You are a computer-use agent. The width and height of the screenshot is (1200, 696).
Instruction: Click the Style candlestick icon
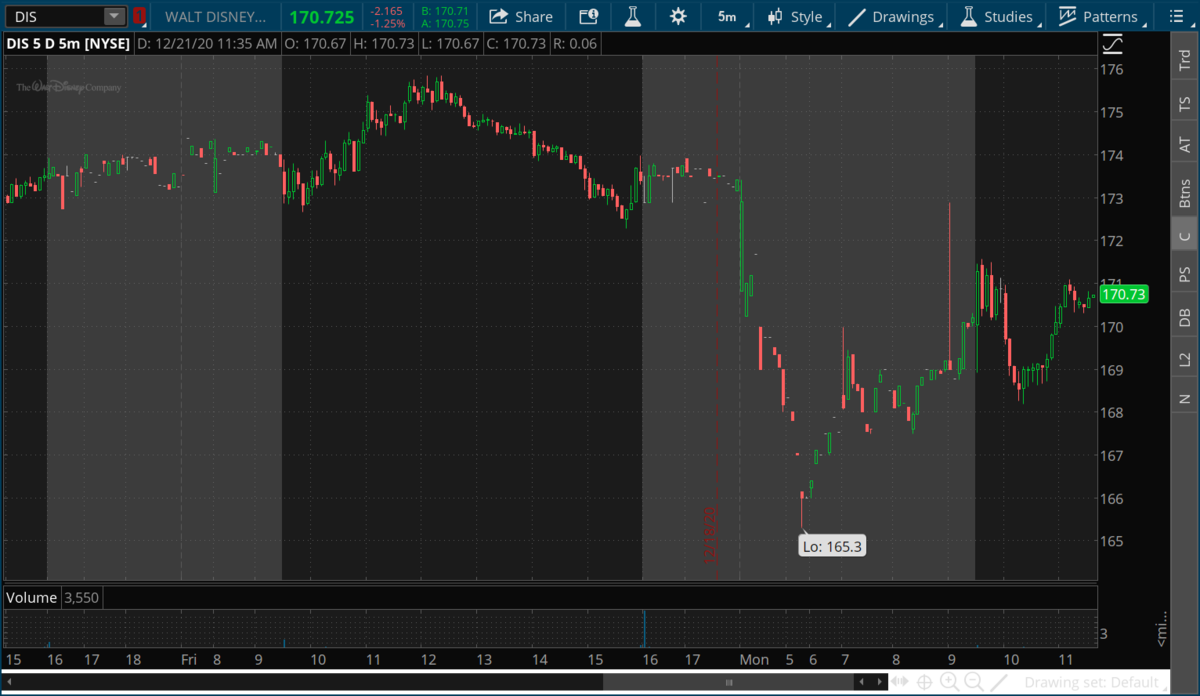(775, 17)
